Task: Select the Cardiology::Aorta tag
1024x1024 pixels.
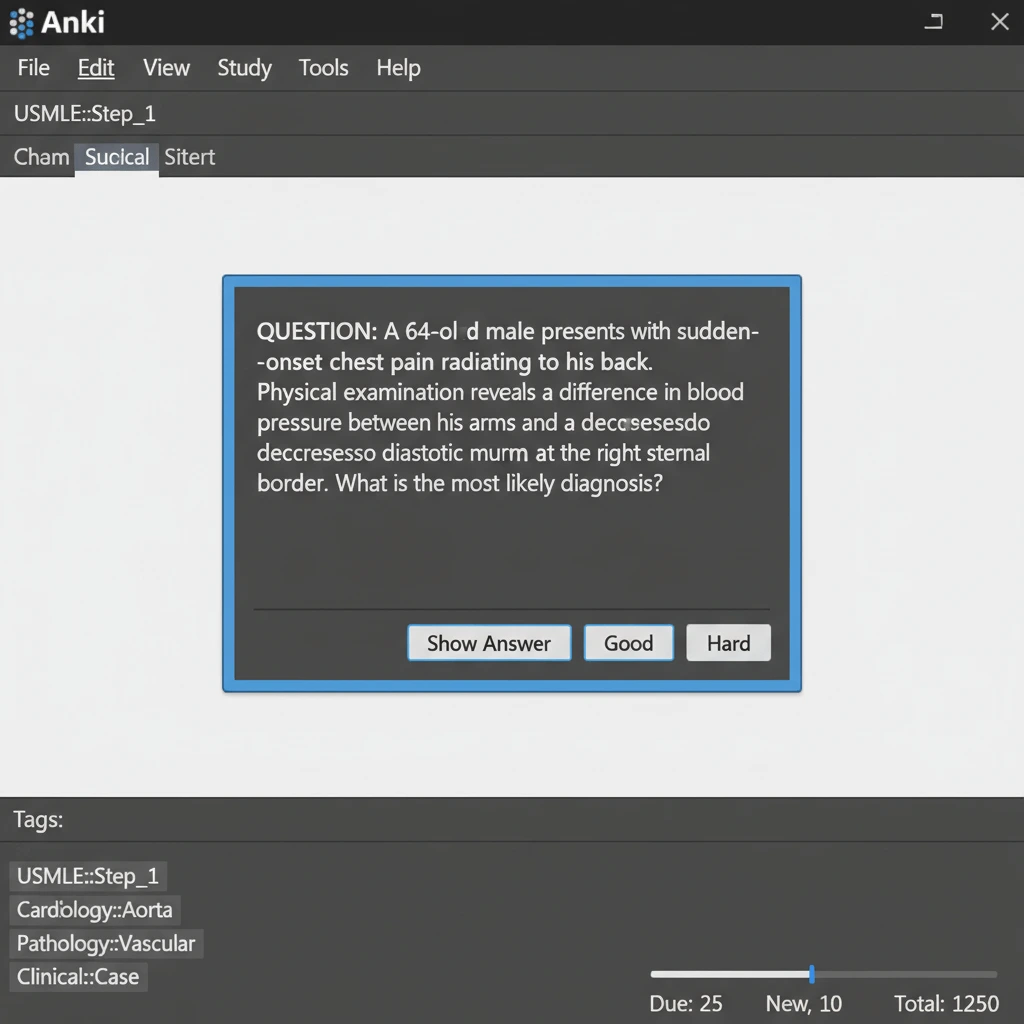Action: tap(95, 910)
